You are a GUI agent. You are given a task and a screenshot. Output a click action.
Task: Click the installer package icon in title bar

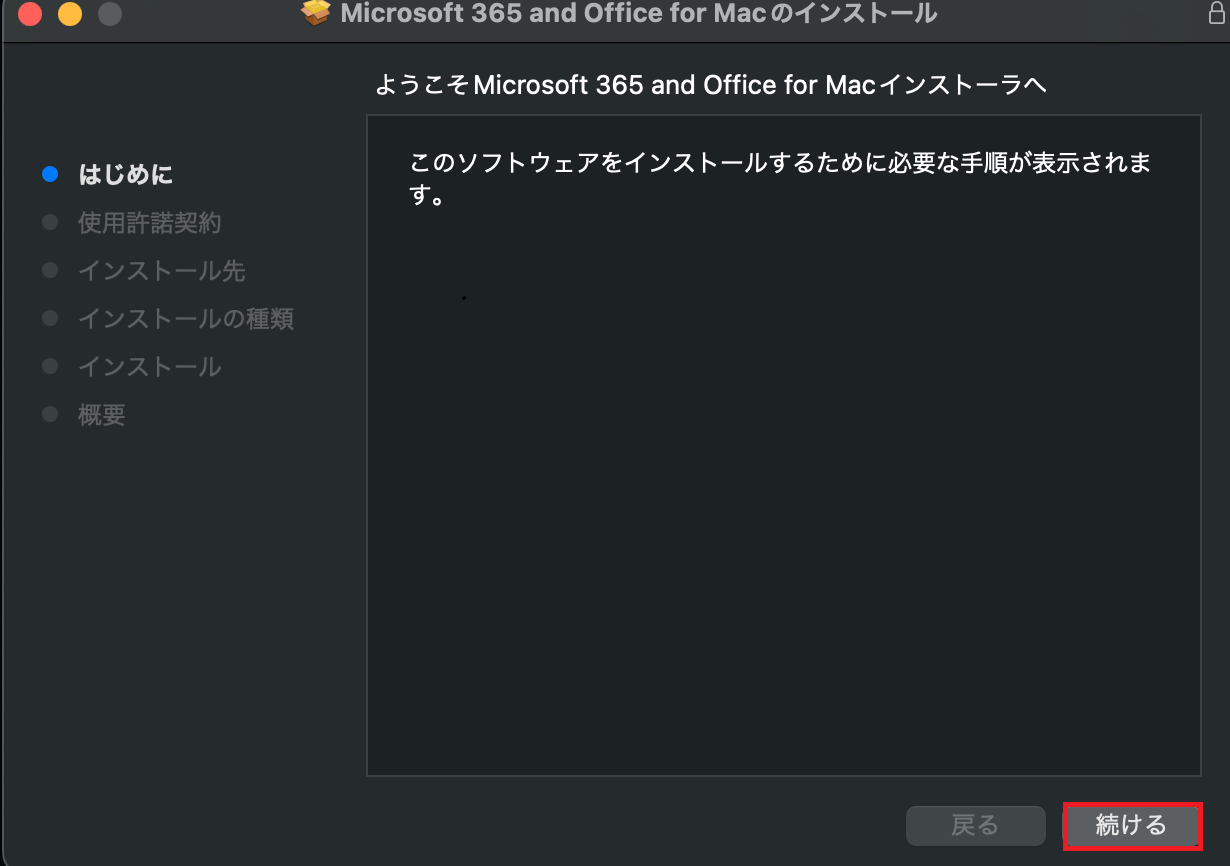[x=315, y=14]
